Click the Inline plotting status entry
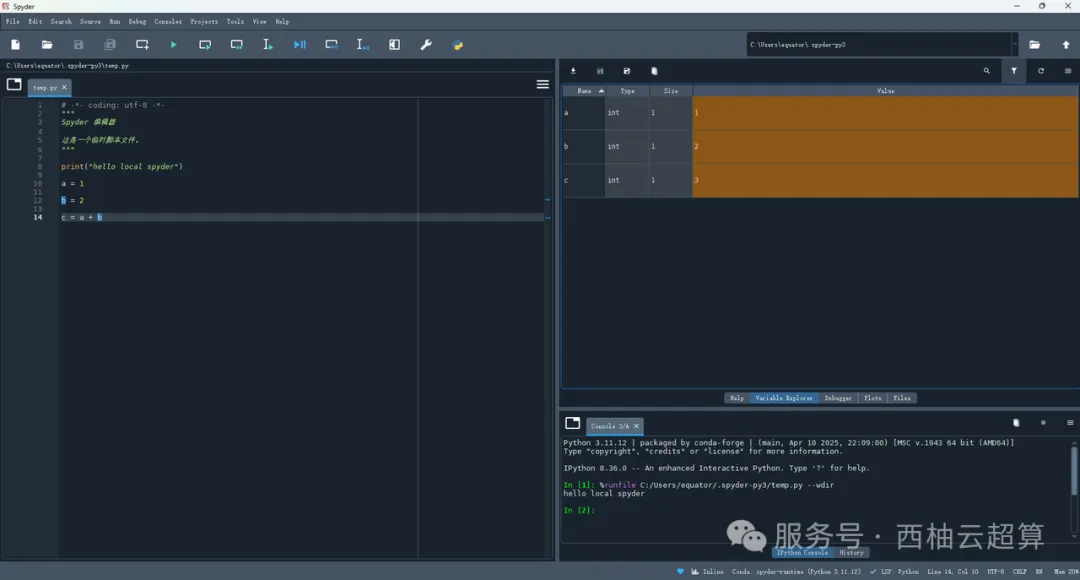 [707, 572]
